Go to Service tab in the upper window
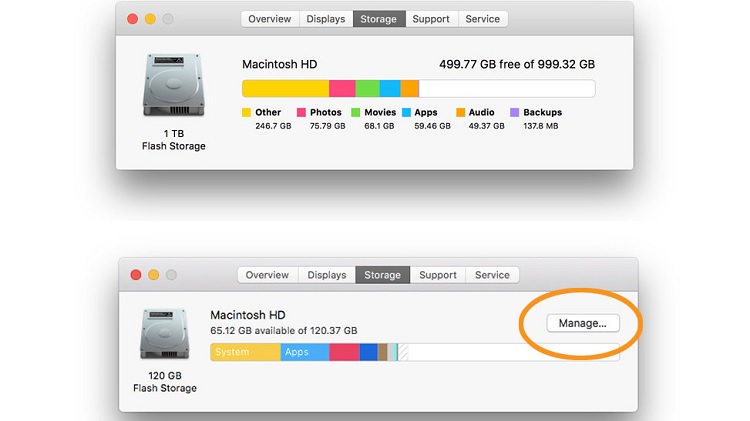The image size is (750, 421). tap(483, 19)
